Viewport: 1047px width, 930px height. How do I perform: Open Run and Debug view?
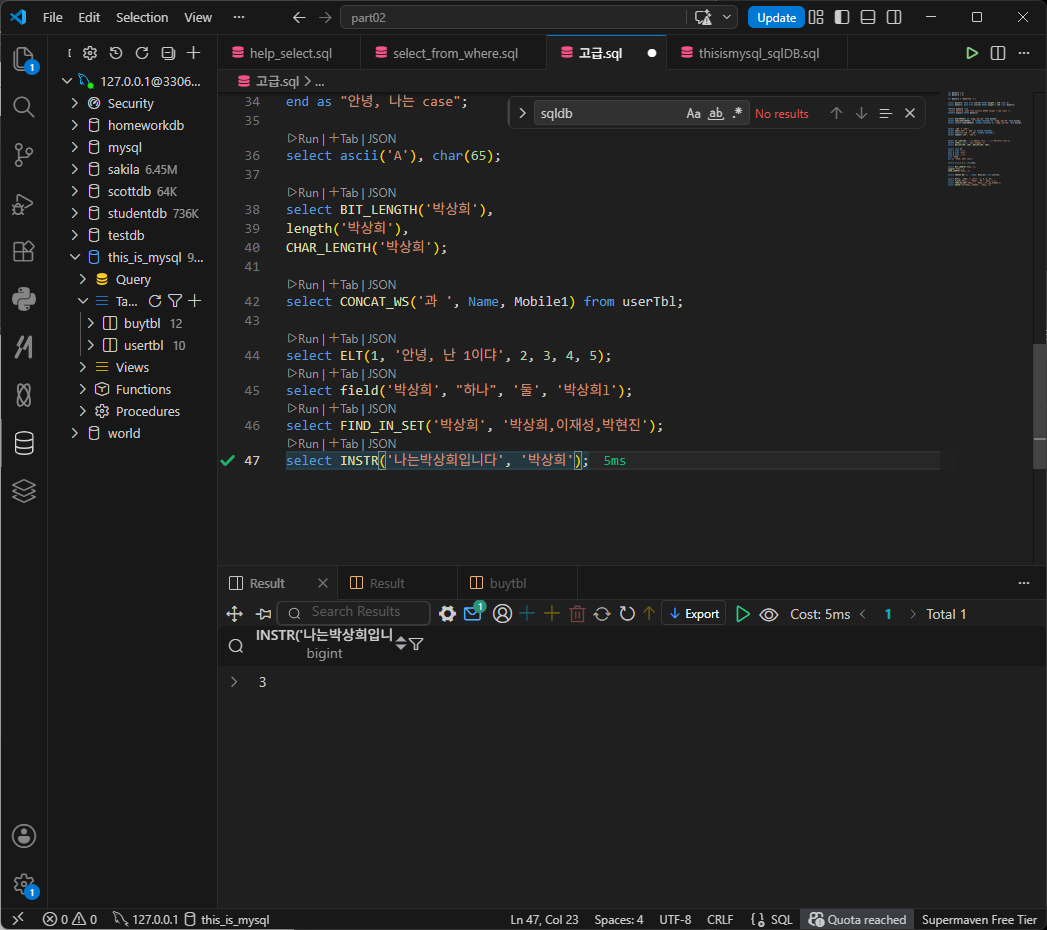coord(24,204)
